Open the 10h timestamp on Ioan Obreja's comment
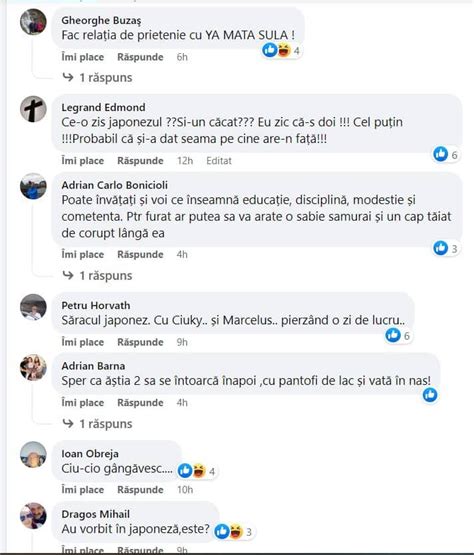 point(185,490)
